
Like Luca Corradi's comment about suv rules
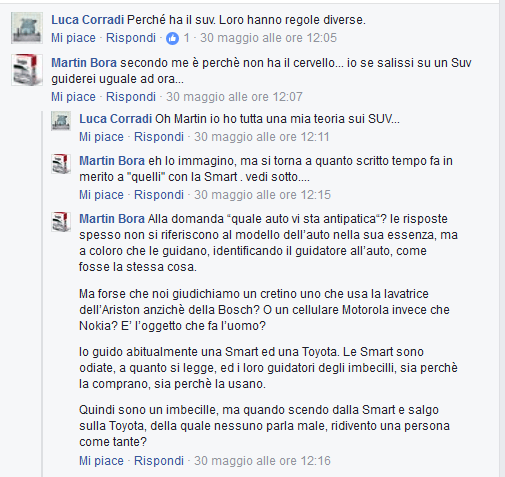pyautogui.click(x=73, y=38)
